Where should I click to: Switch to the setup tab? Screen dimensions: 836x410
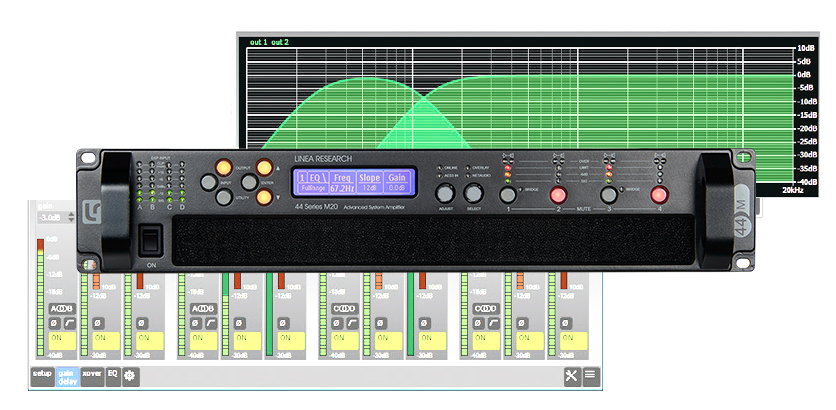[42, 376]
